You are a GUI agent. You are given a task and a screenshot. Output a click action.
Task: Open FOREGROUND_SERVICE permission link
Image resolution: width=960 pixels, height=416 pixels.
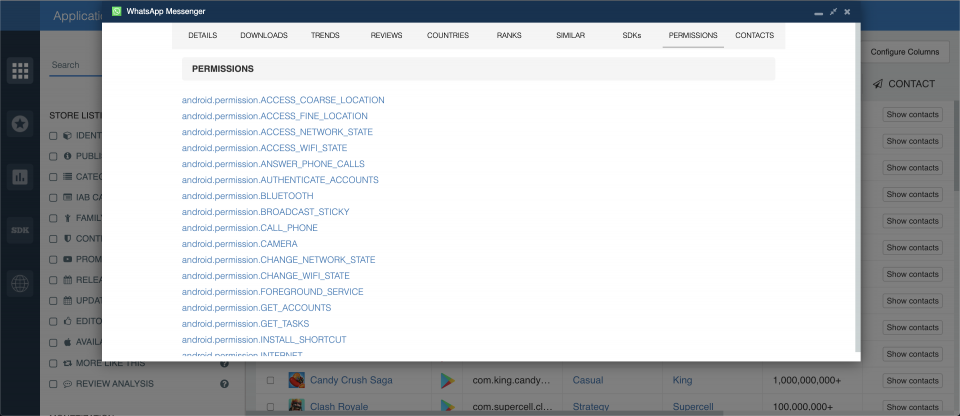click(272, 292)
